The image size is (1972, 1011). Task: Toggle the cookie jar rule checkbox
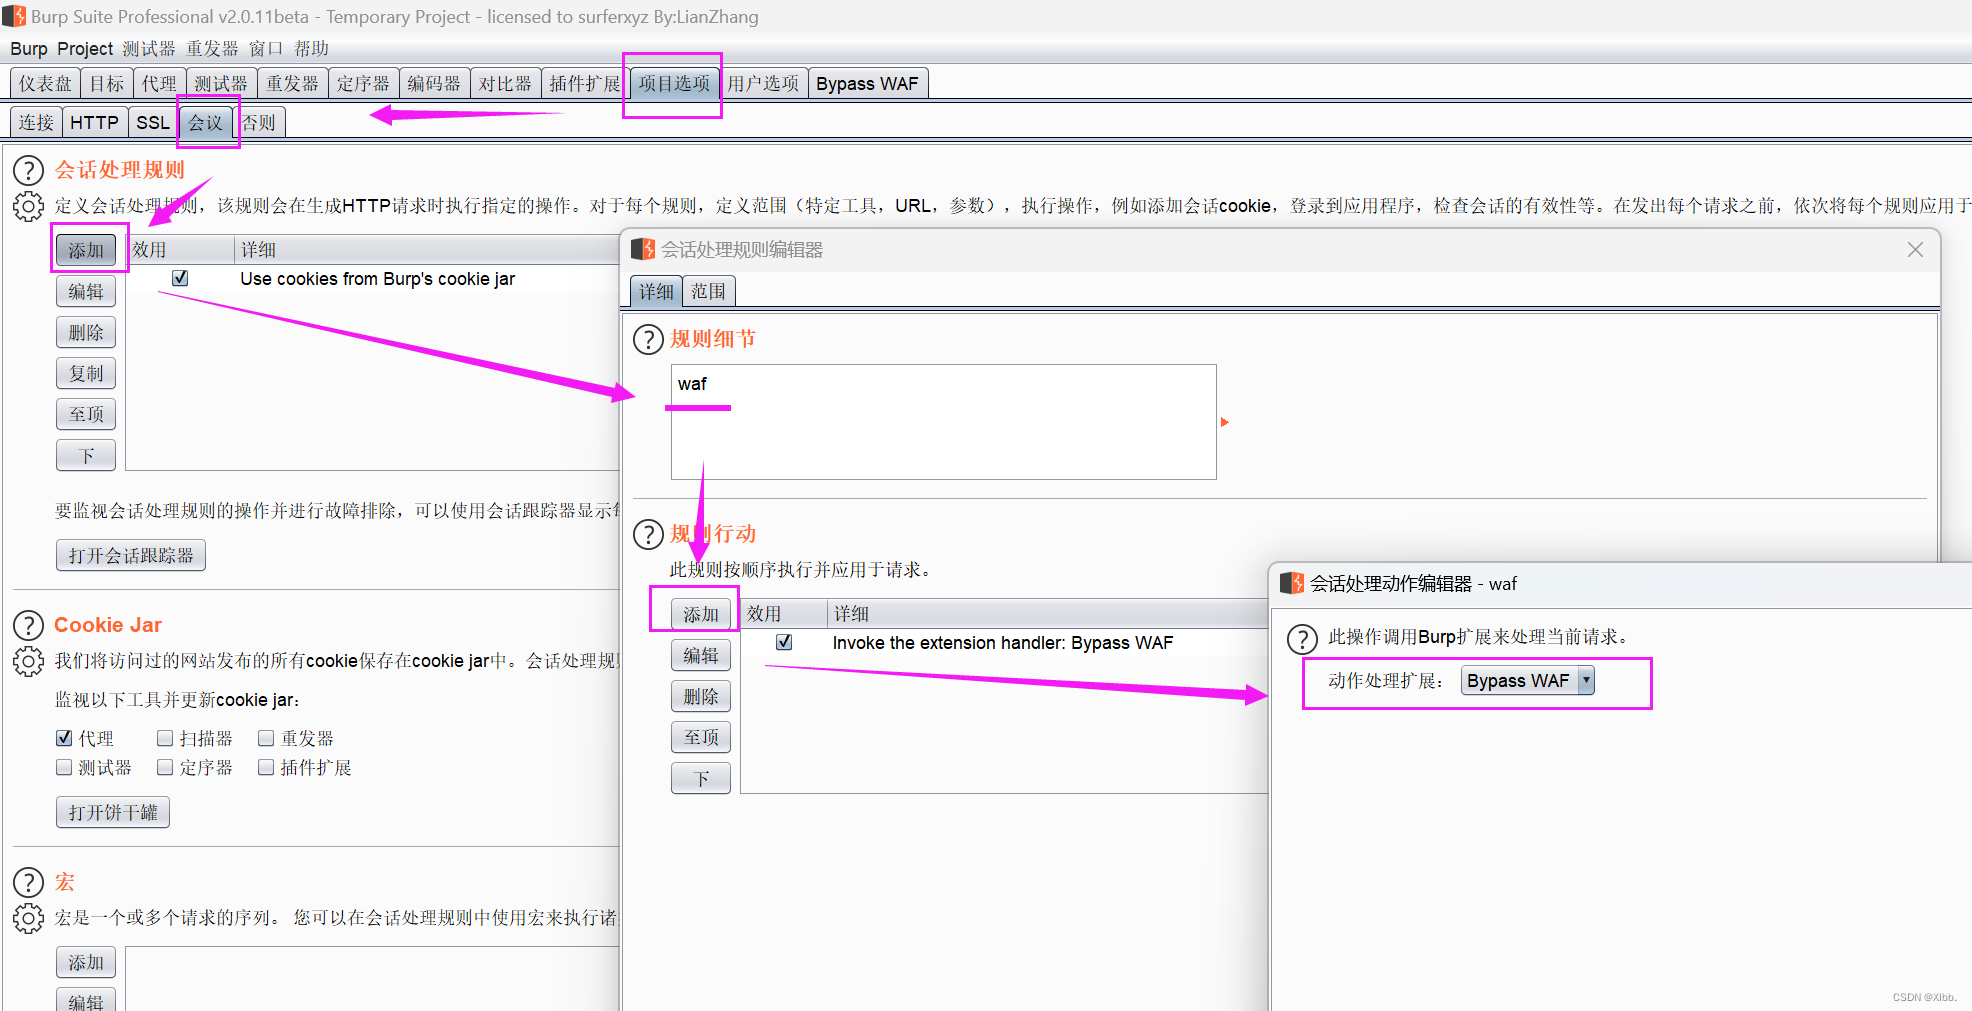click(180, 278)
